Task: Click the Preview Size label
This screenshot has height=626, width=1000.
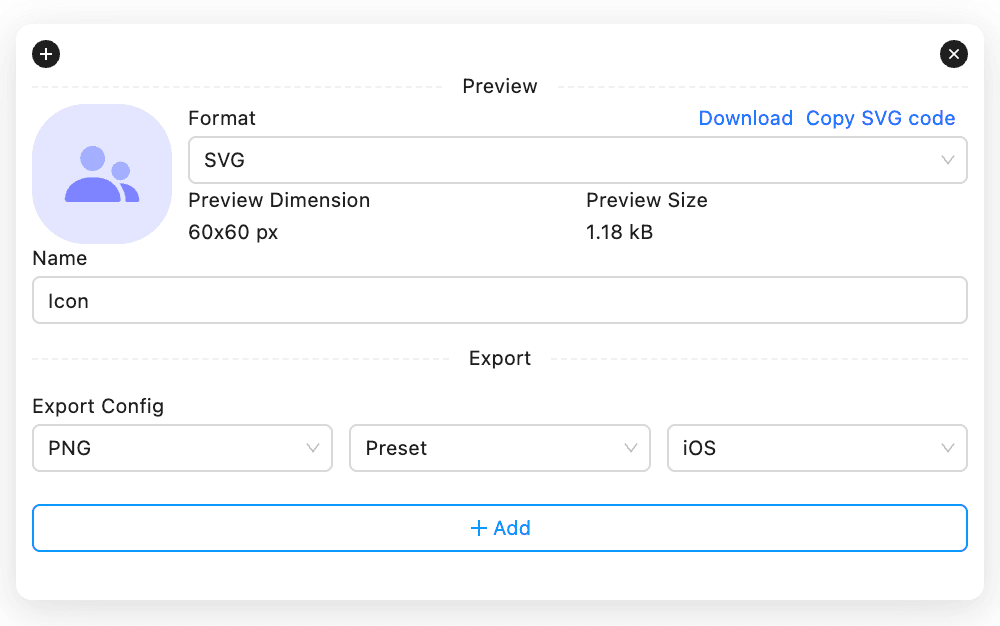Action: (647, 200)
